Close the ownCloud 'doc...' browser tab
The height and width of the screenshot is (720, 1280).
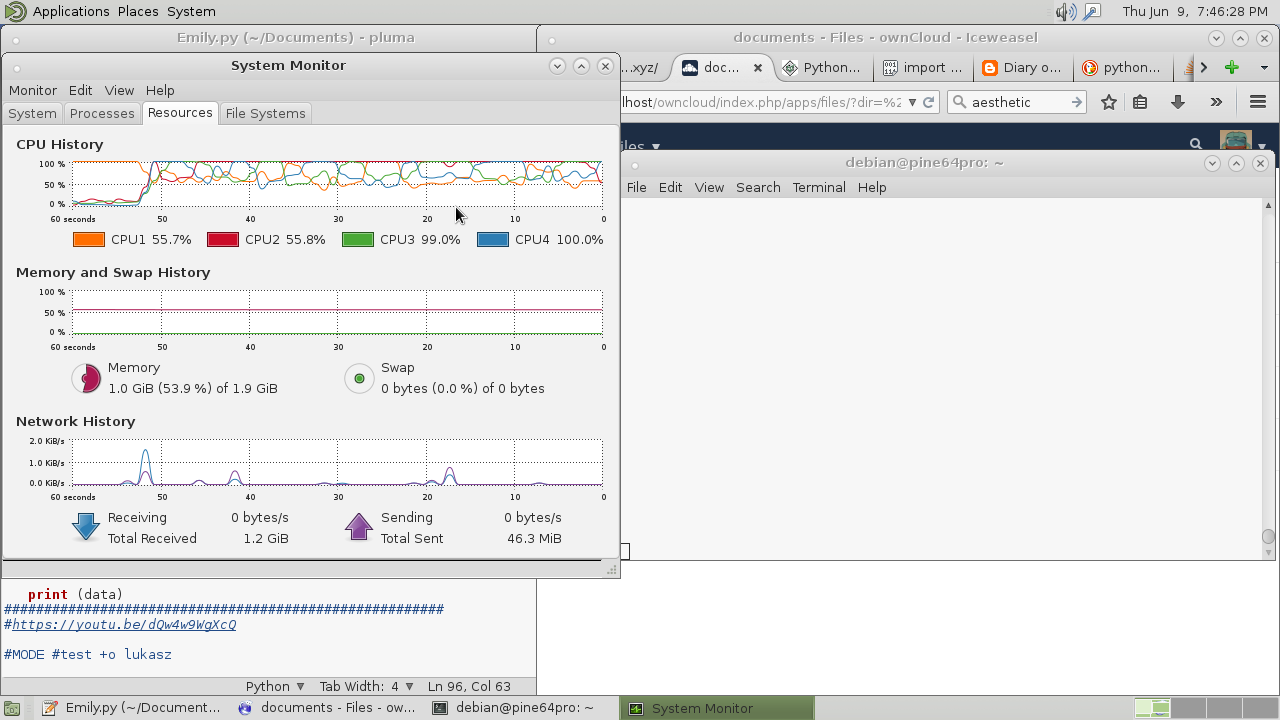coord(758,68)
